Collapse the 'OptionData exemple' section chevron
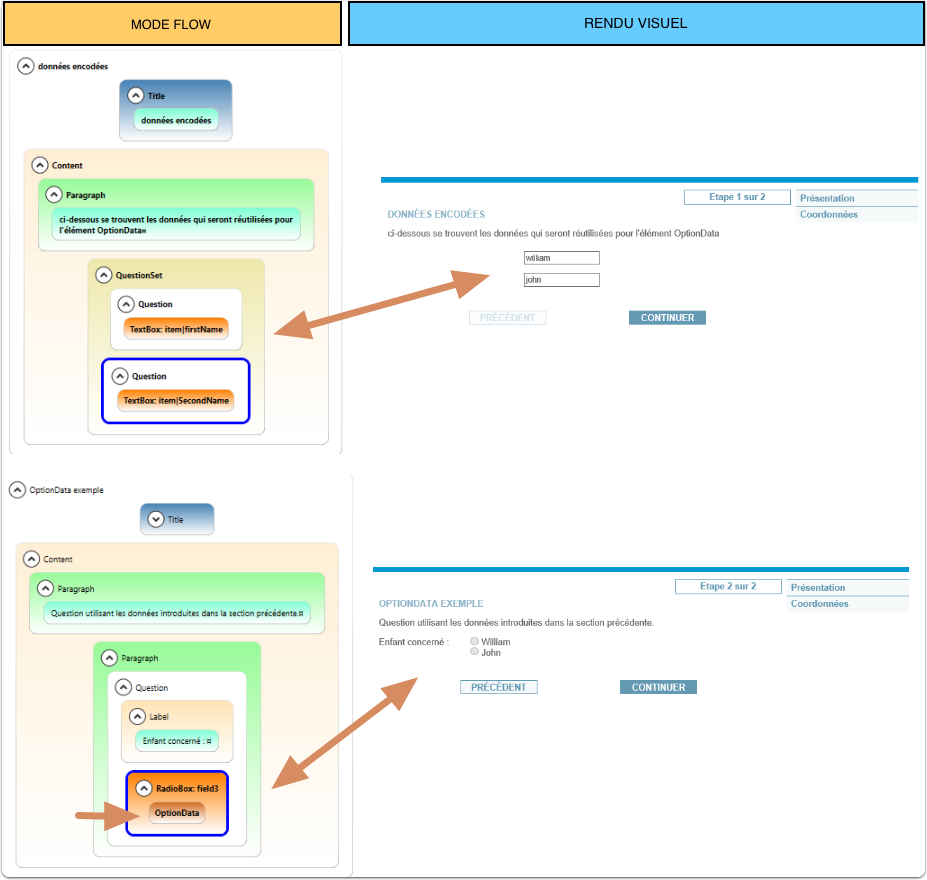This screenshot has height=880, width=927. pos(17,490)
